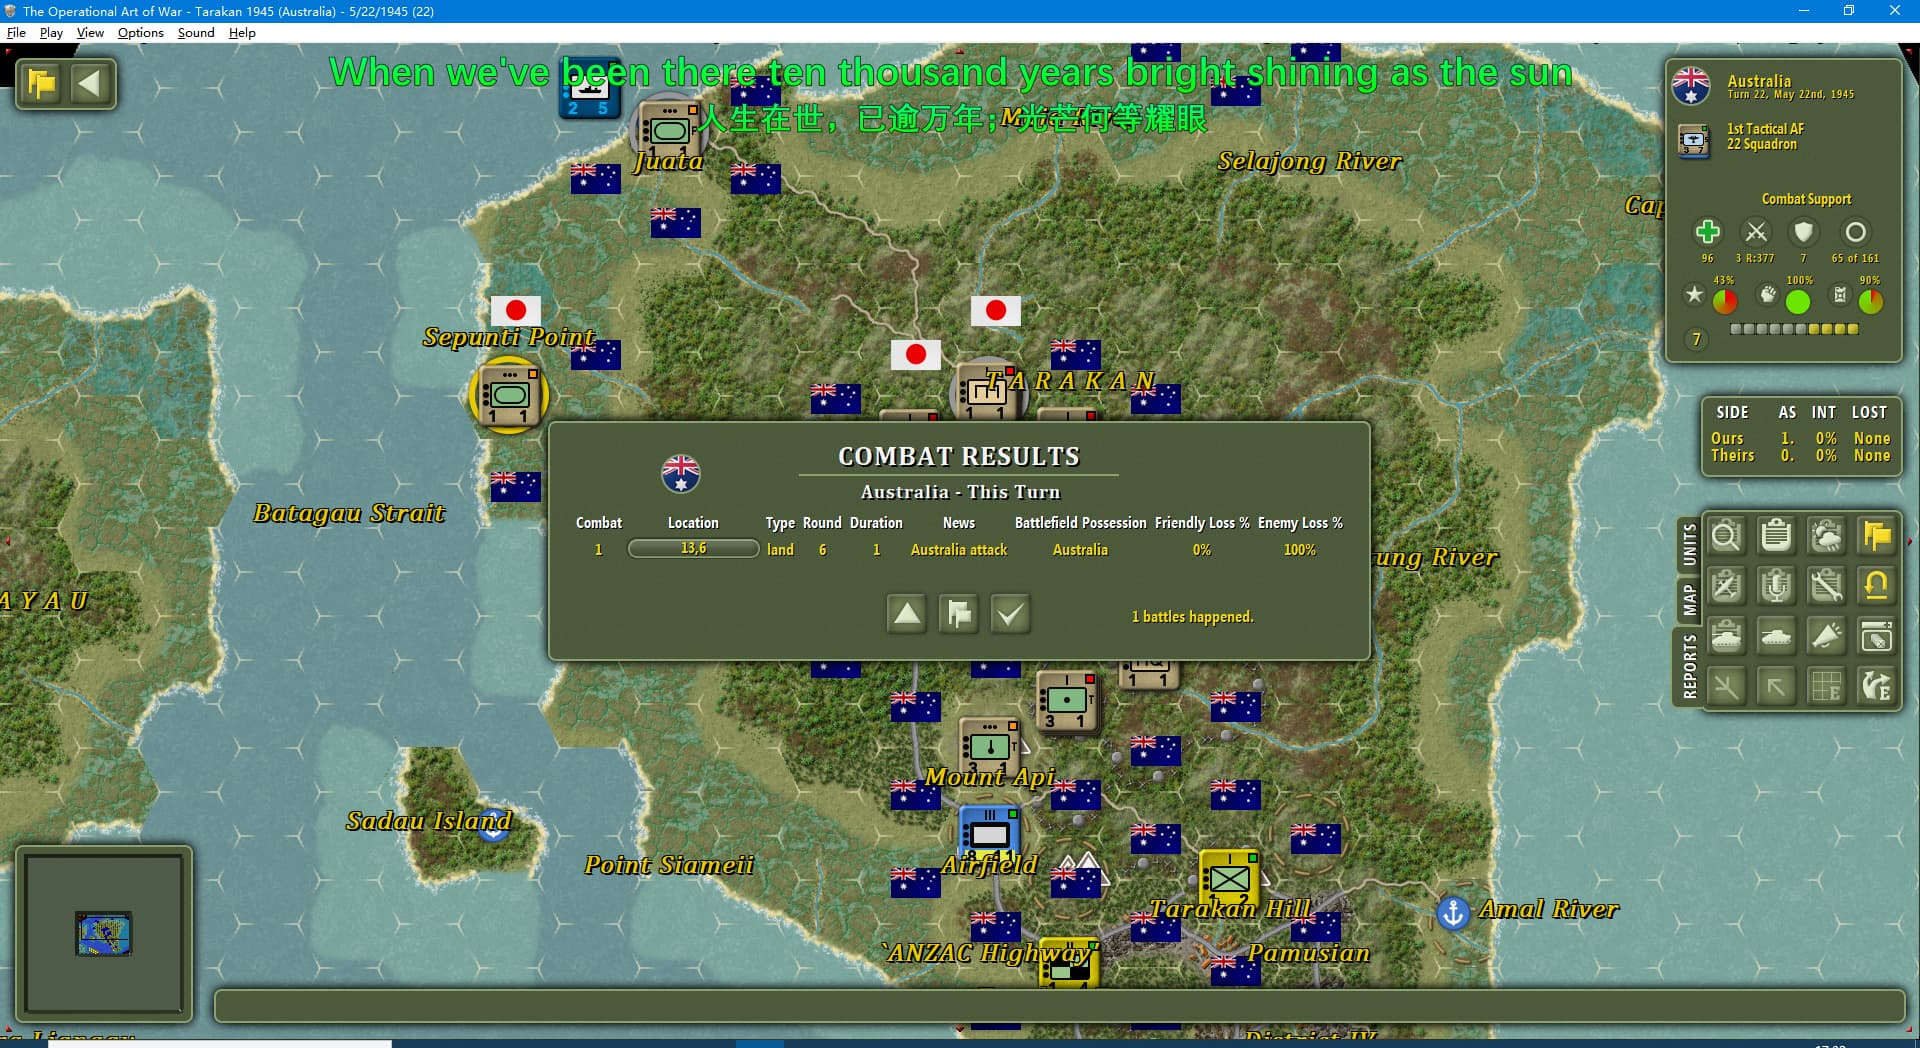Click the megaphone announcement icon
1920x1048 pixels.
[1826, 636]
